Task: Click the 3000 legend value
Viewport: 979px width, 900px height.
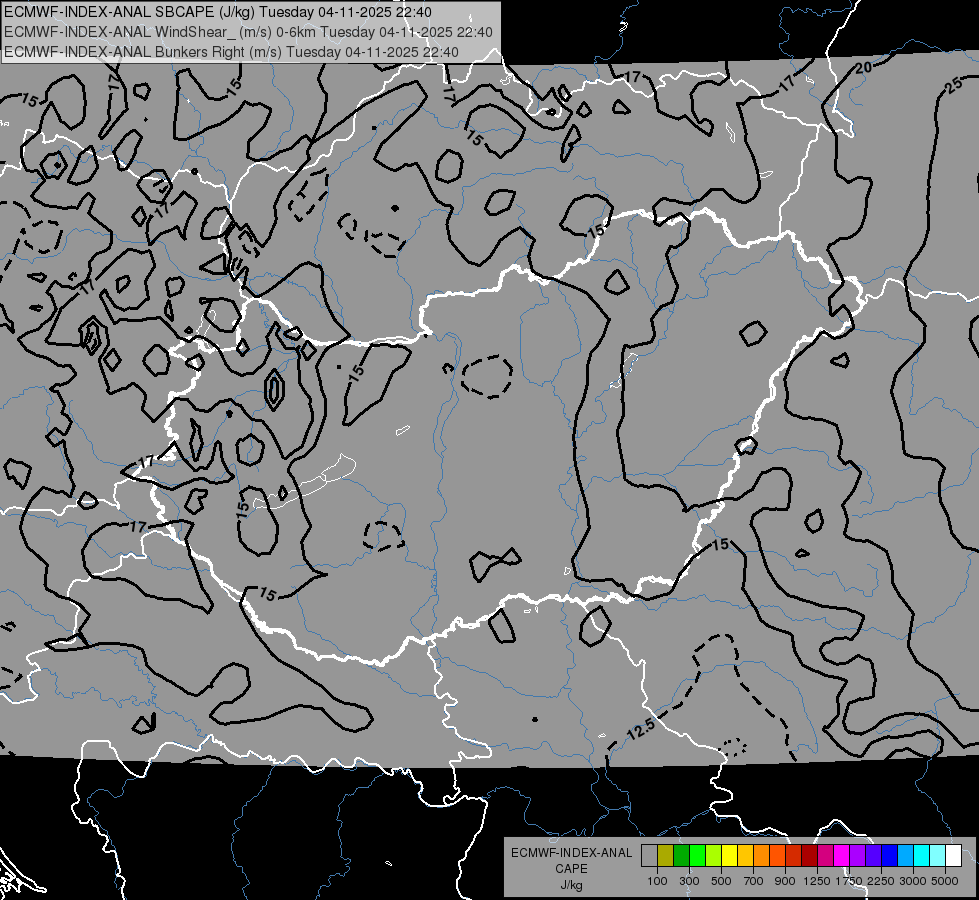Action: [x=913, y=881]
